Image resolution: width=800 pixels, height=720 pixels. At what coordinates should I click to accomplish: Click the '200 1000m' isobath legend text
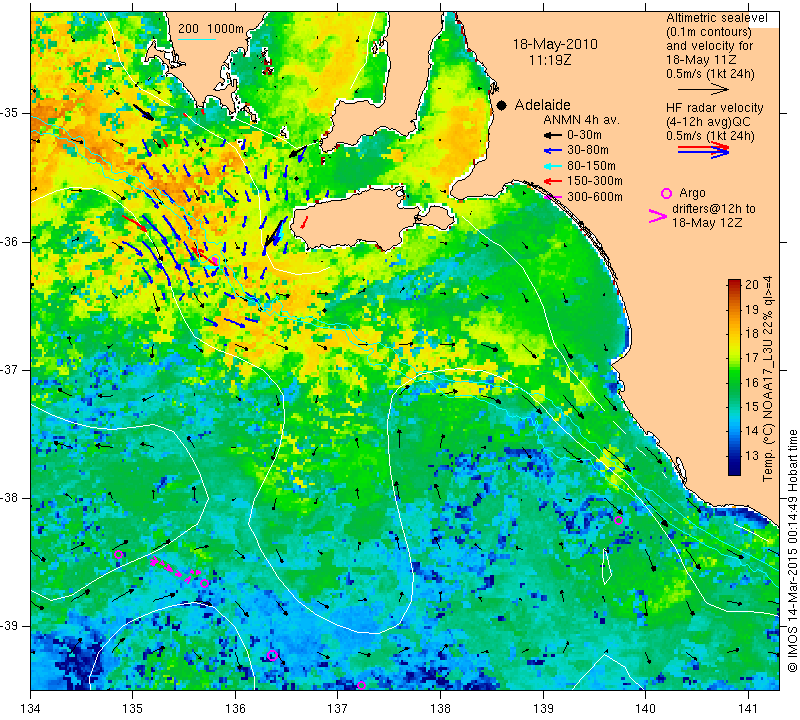point(211,29)
